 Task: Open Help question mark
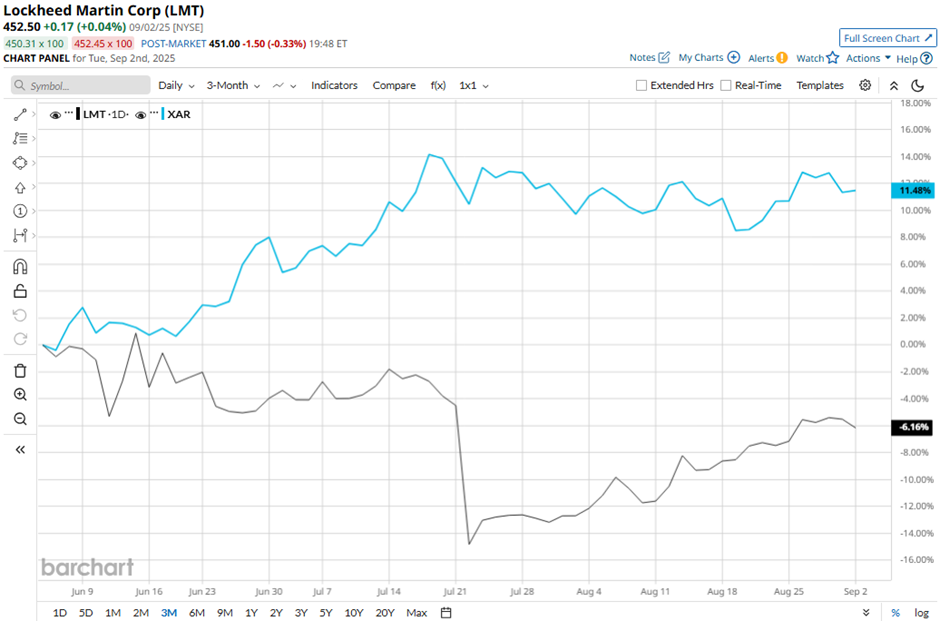click(x=926, y=58)
